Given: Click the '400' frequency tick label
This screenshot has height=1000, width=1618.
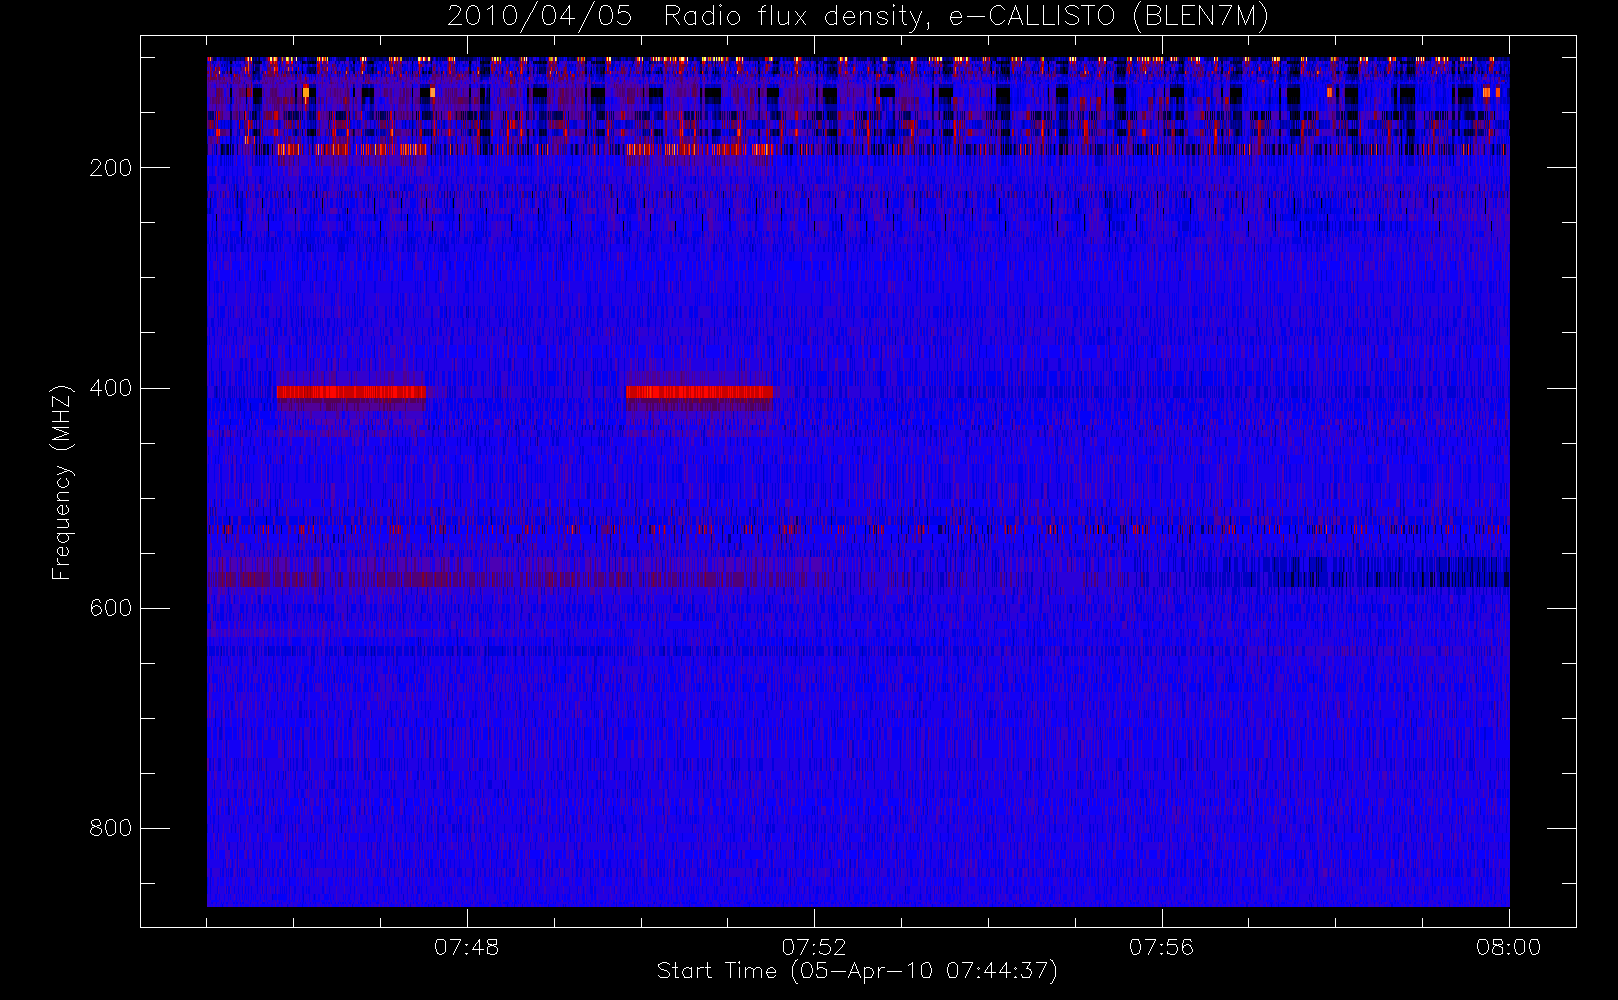Looking at the screenshot, I should click(x=110, y=388).
